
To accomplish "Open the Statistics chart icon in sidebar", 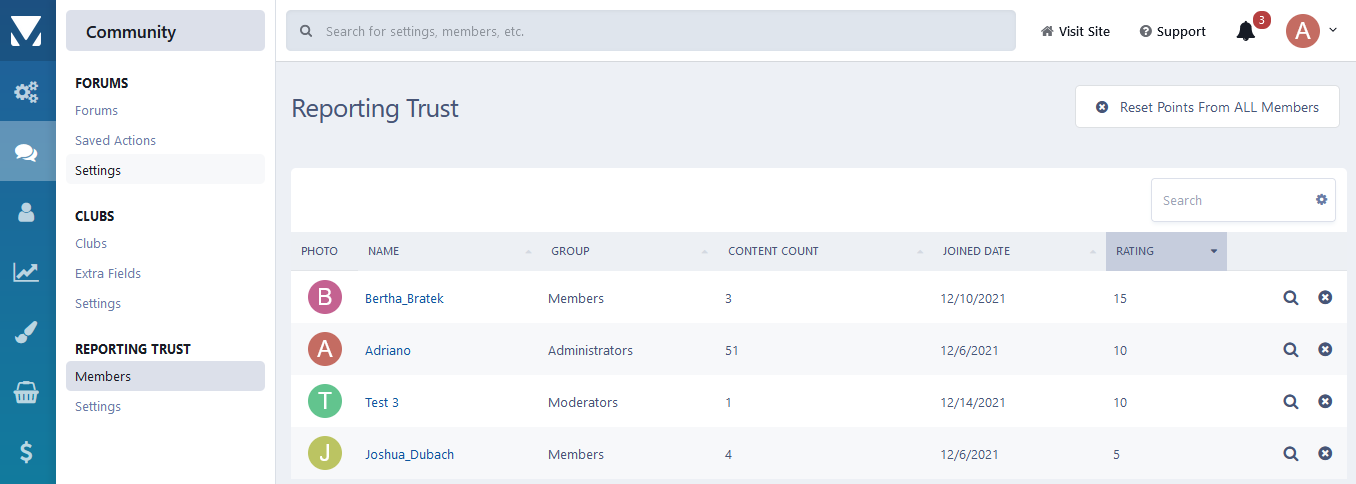I will pos(27,272).
